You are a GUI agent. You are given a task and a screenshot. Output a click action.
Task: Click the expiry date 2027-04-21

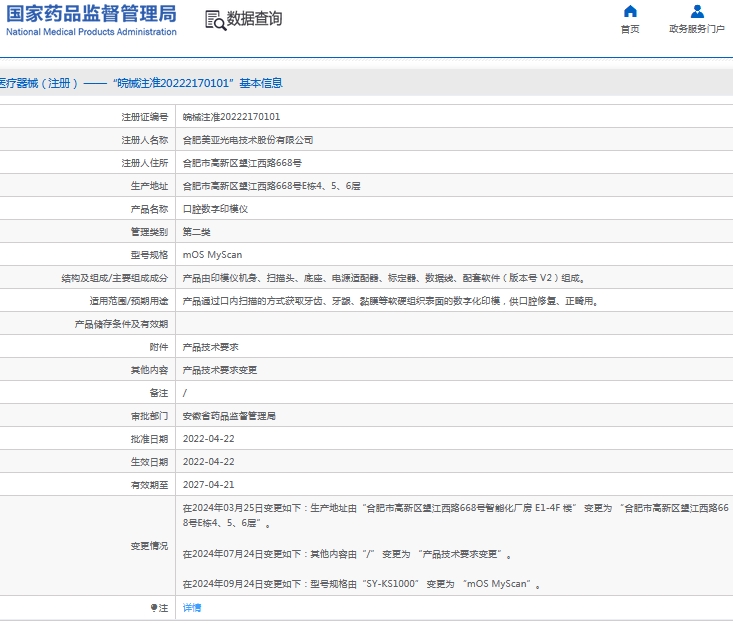pyautogui.click(x=208, y=485)
